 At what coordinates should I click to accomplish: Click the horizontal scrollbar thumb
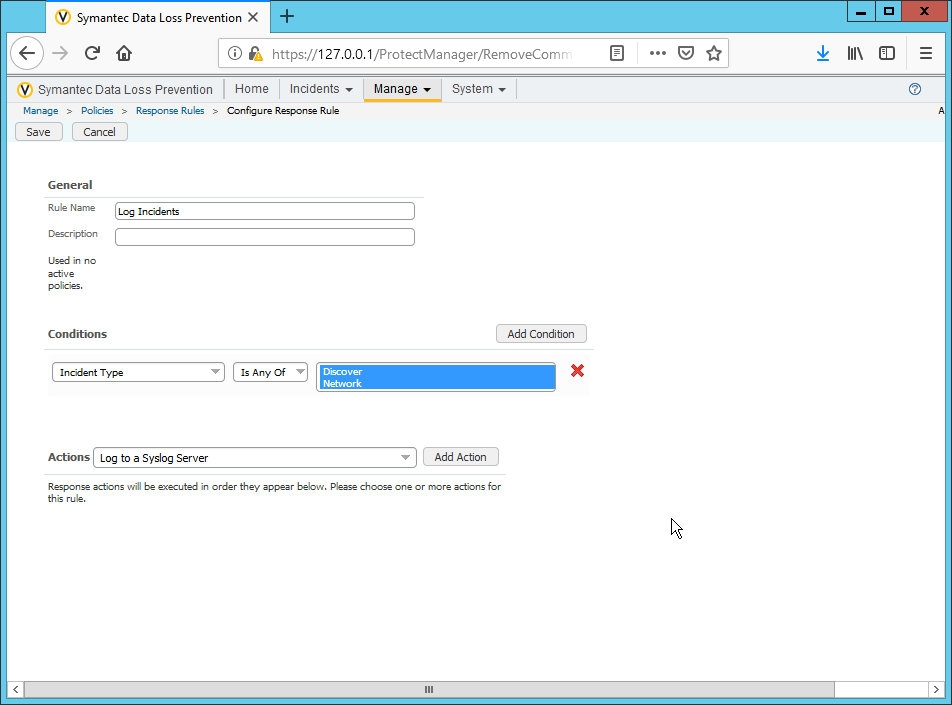[429, 689]
